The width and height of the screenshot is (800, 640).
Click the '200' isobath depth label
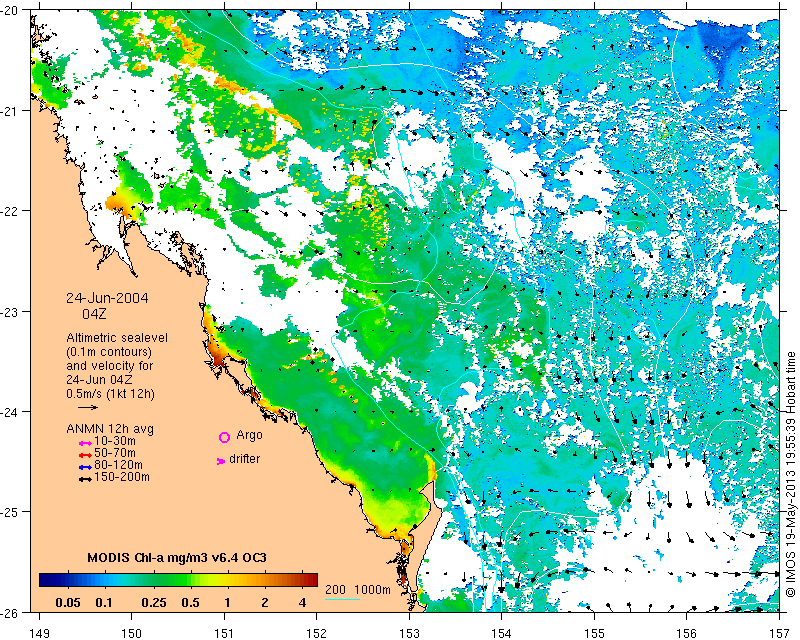[335, 589]
